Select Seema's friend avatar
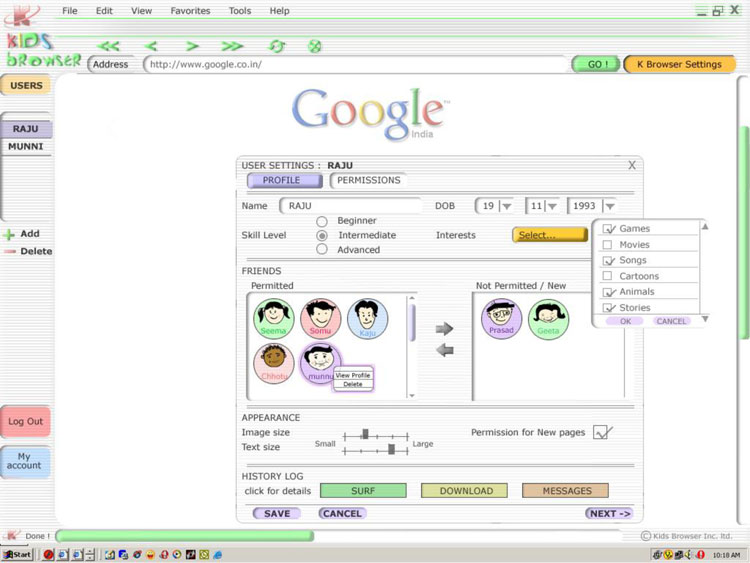Viewport: 750px width, 563px height. pos(273,316)
